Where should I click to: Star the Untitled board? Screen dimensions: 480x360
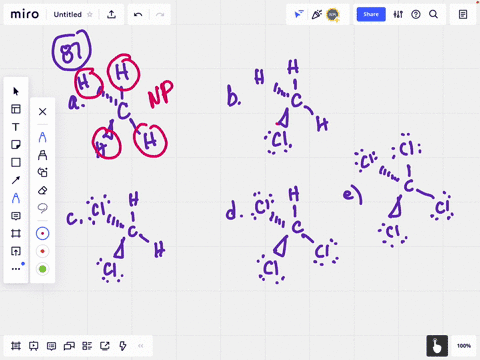90,14
